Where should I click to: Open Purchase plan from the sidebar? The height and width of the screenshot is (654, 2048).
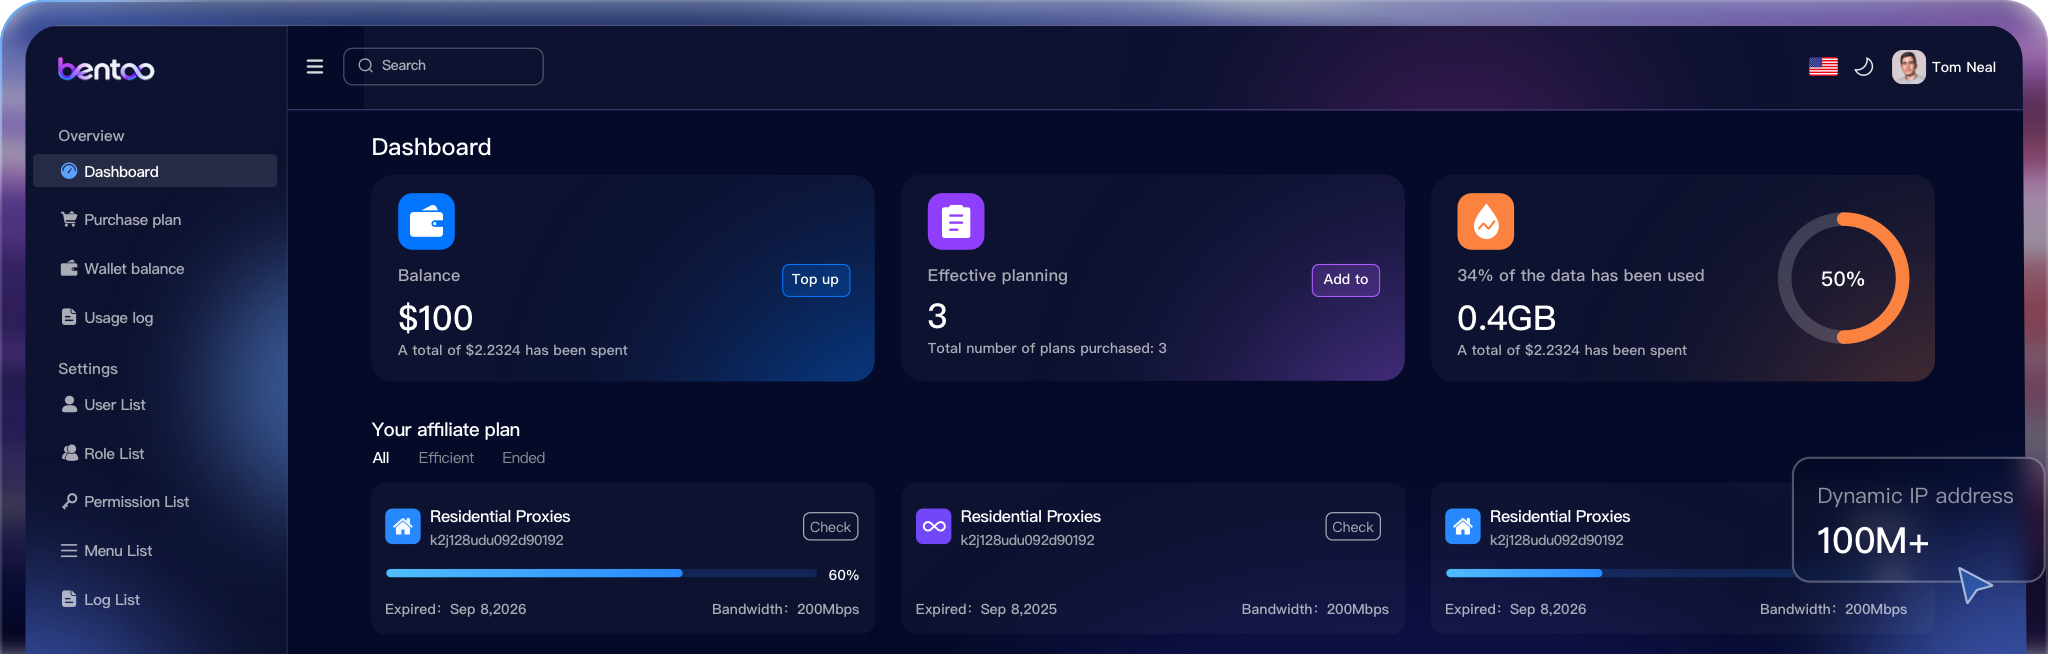pyautogui.click(x=132, y=220)
